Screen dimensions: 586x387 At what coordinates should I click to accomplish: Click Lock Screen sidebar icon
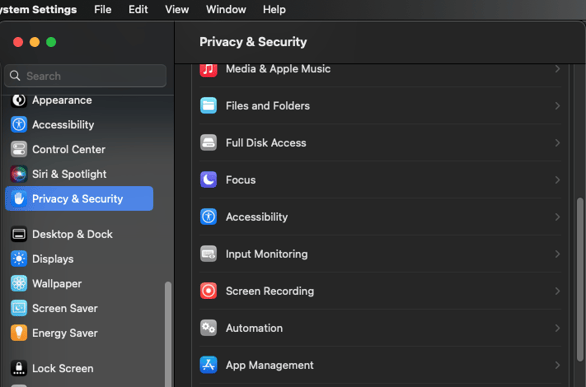(19, 368)
